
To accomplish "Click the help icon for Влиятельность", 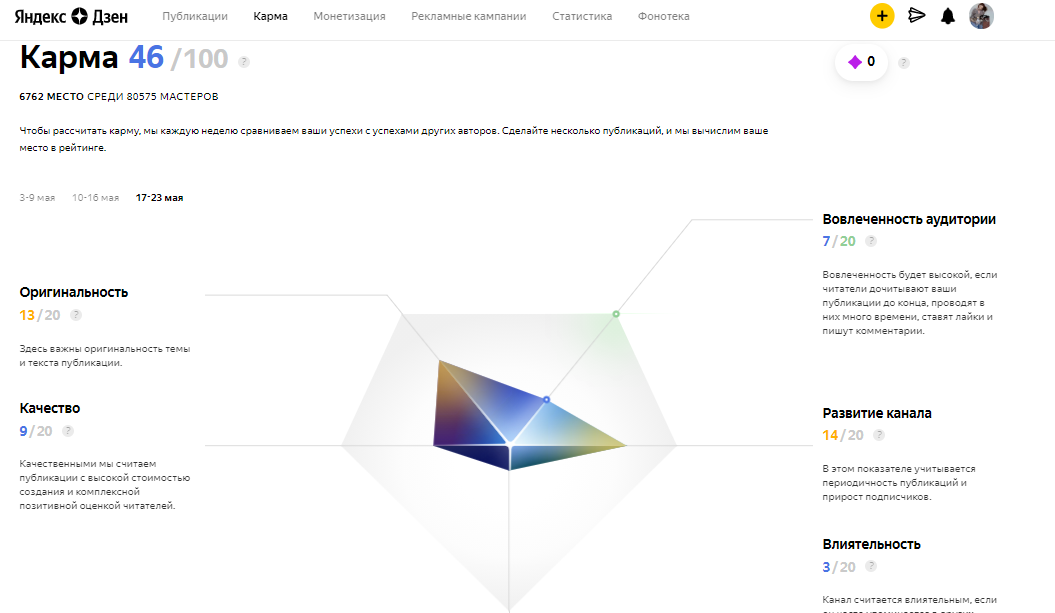I will point(871,566).
